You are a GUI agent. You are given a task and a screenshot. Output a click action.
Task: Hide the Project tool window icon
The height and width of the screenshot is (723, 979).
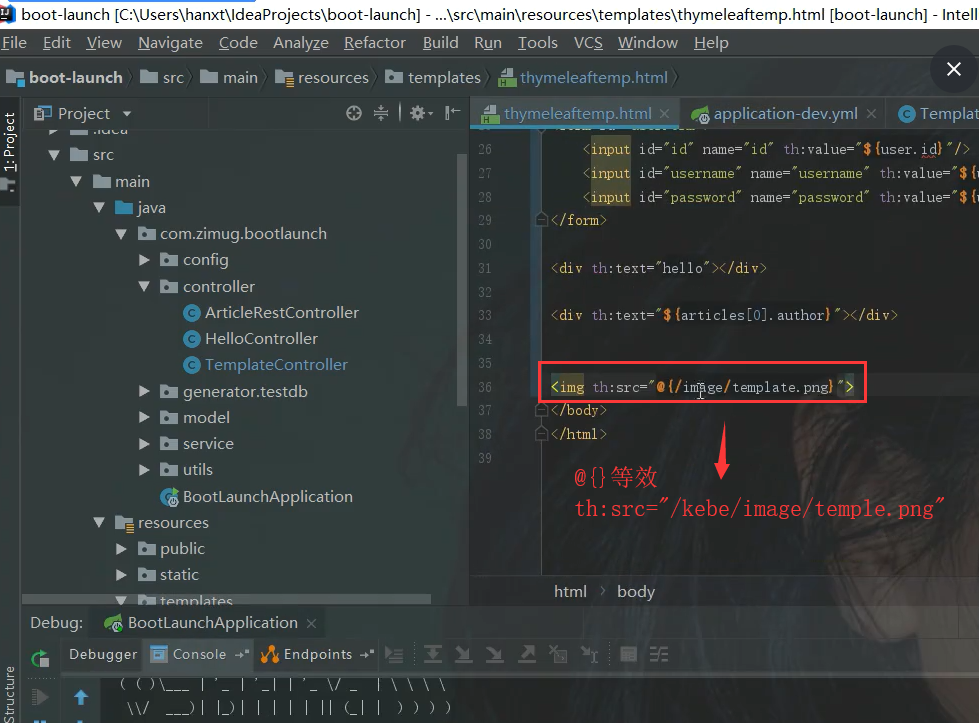(x=453, y=113)
